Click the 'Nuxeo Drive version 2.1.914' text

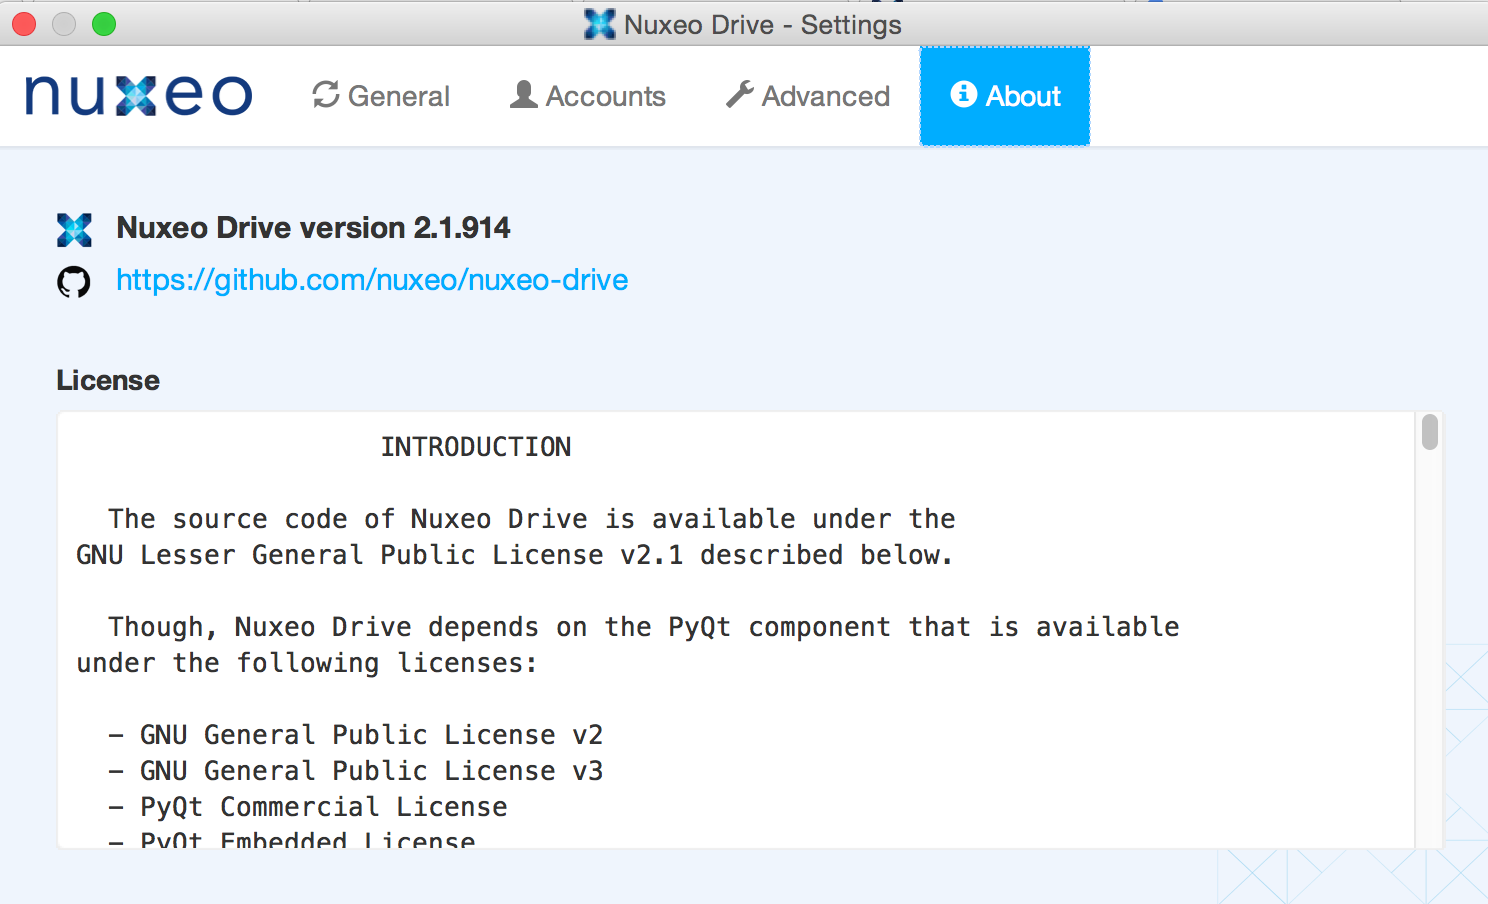point(313,228)
